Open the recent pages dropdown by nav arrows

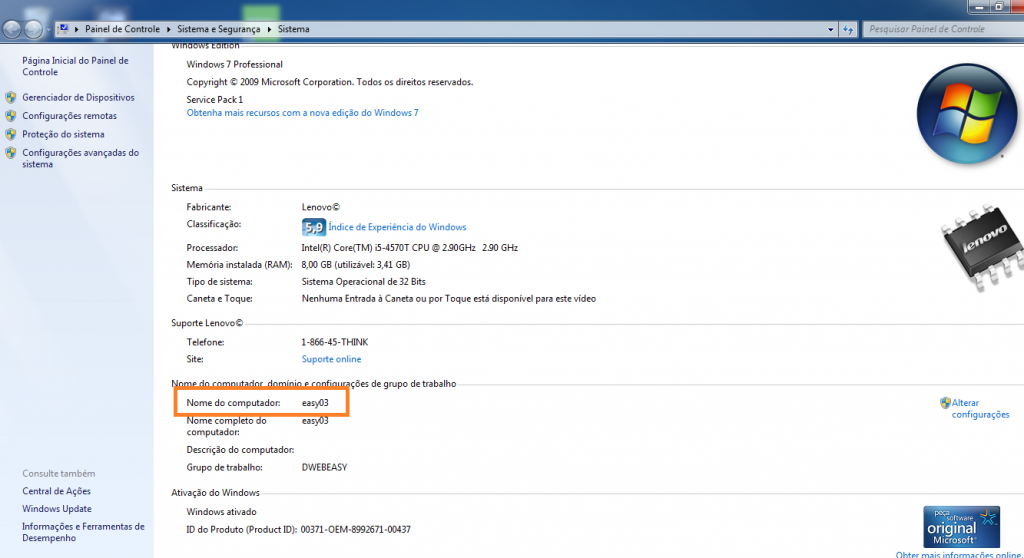pyautogui.click(x=48, y=29)
